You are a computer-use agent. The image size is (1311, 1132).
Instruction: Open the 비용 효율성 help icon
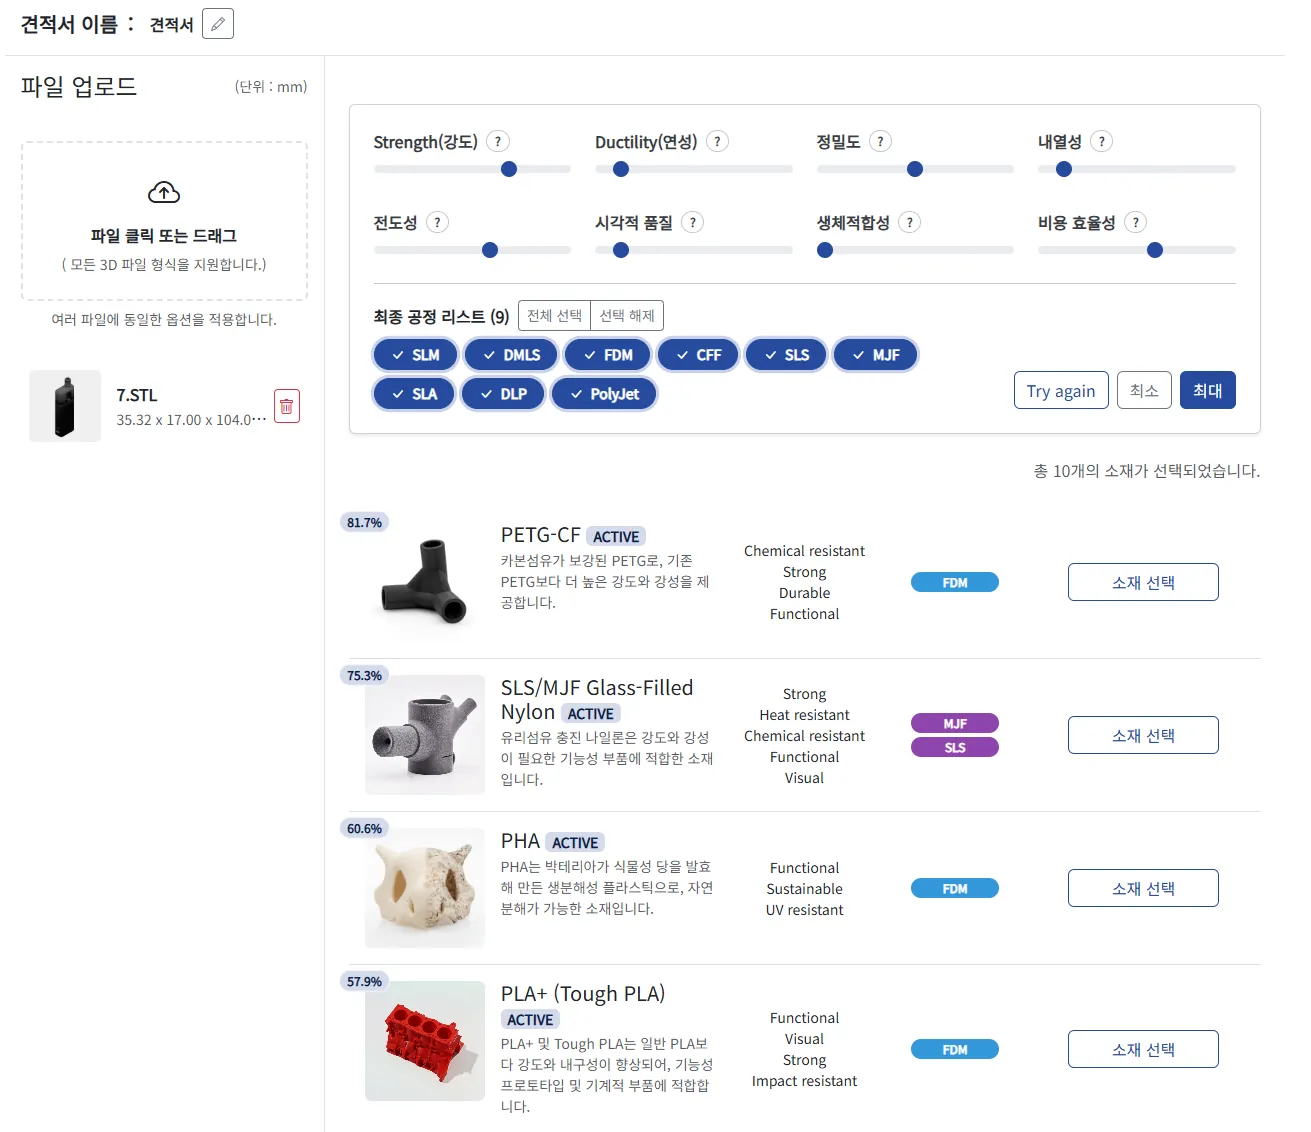point(1135,223)
